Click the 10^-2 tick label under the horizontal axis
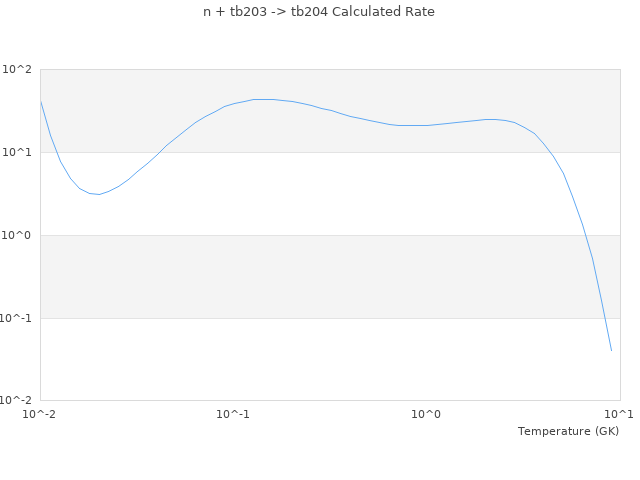 40,414
